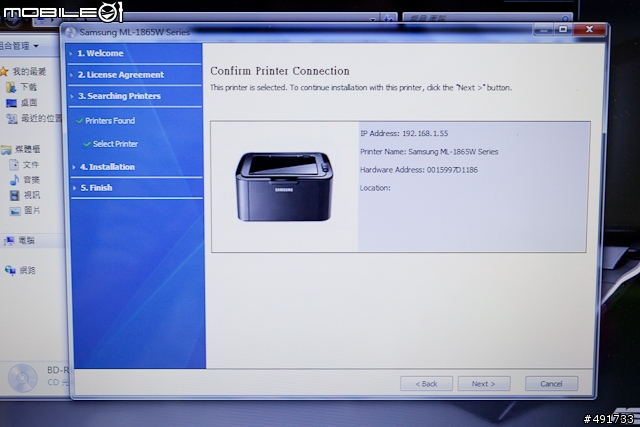Open 文件 library in Explorer sidebar
The image size is (640, 427).
[x=31, y=165]
